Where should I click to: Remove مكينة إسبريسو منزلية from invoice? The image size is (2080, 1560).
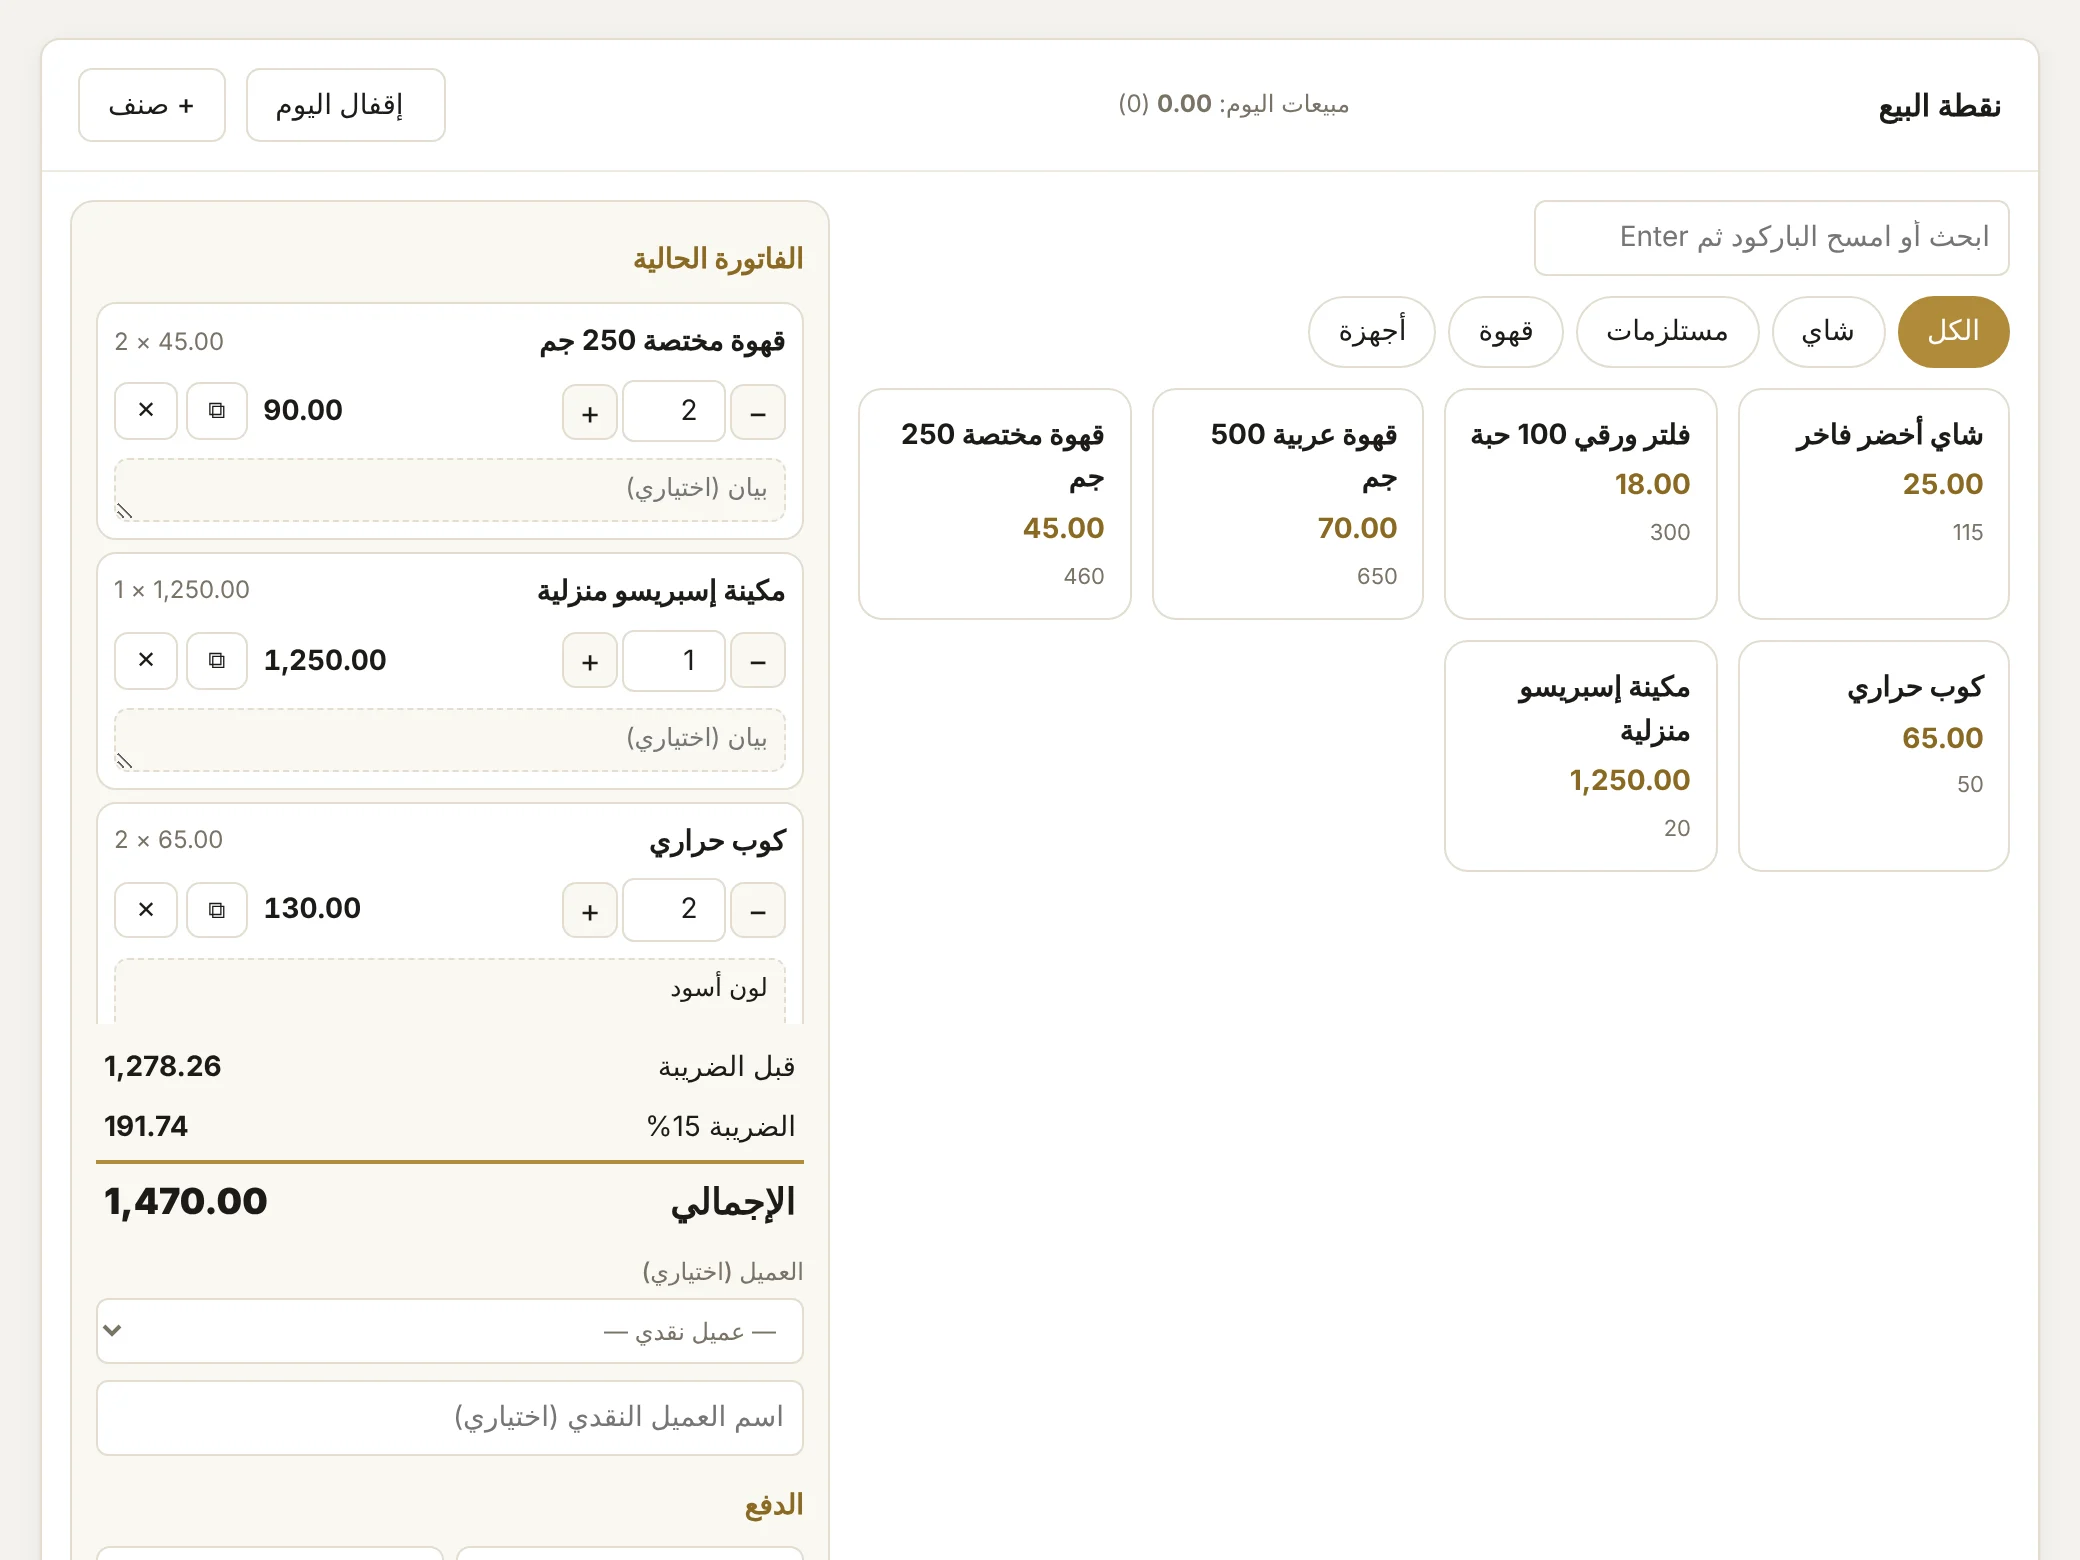point(146,660)
